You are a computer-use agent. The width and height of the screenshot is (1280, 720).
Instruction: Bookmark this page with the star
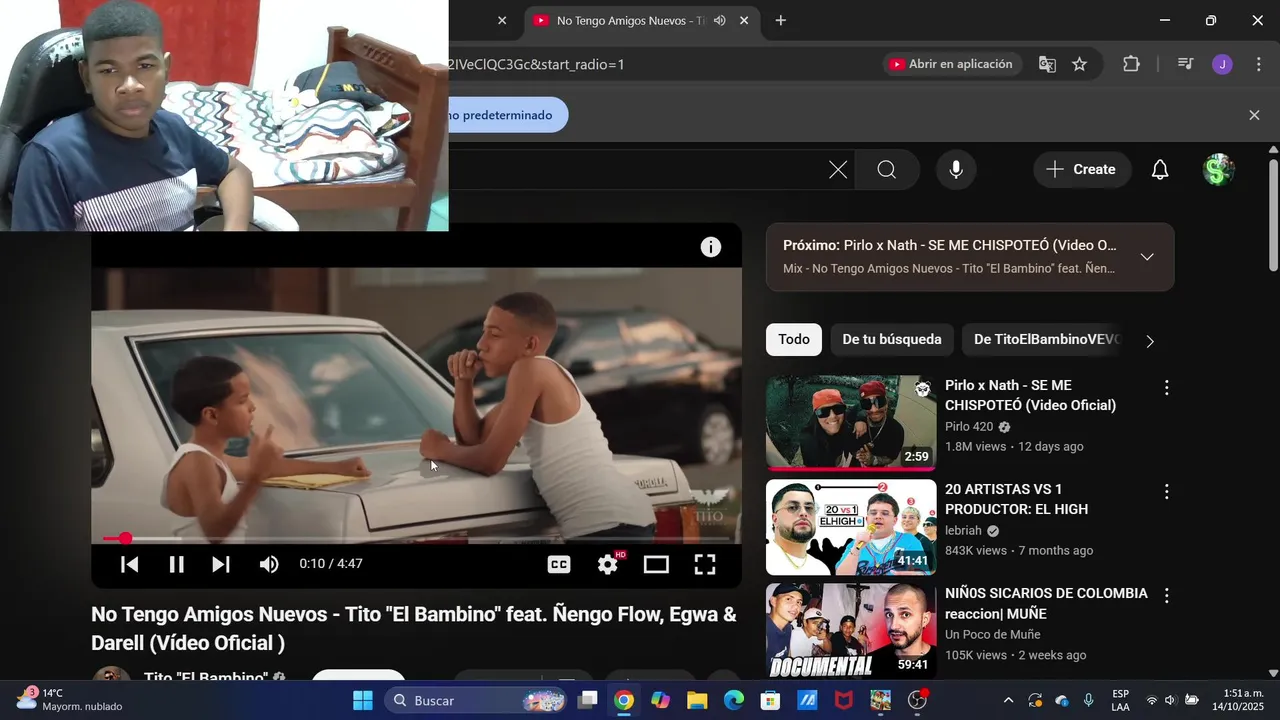[x=1080, y=64]
